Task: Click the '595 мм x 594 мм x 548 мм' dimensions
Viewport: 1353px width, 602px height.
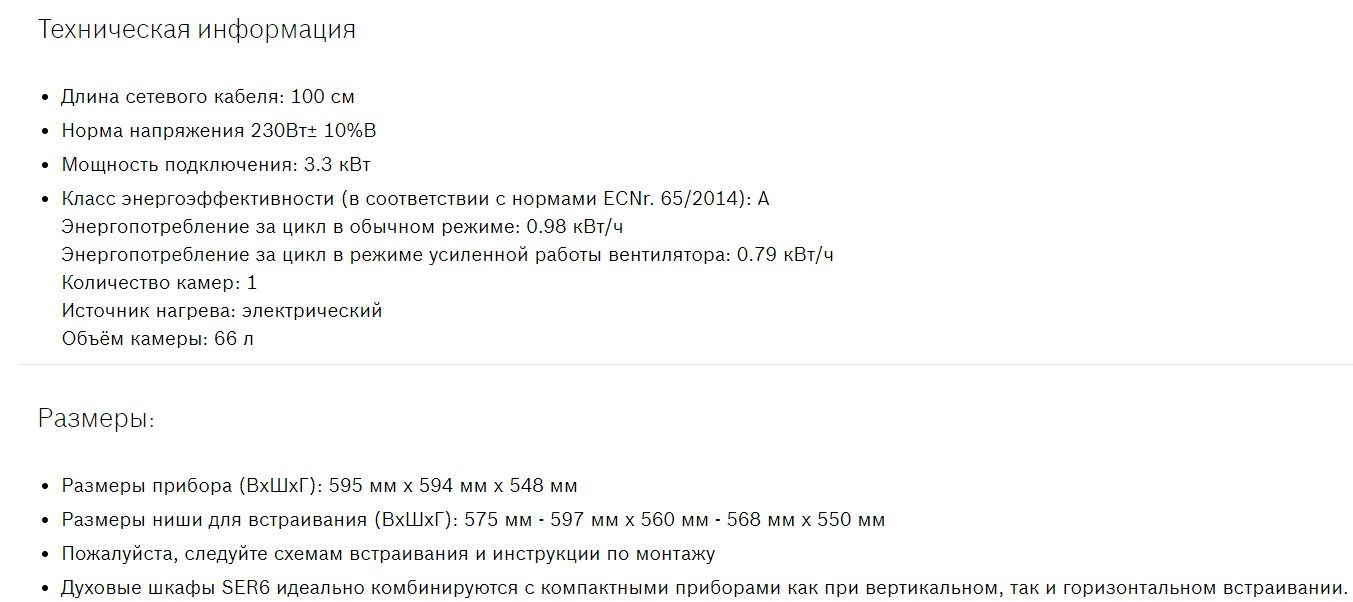Action: 453,487
